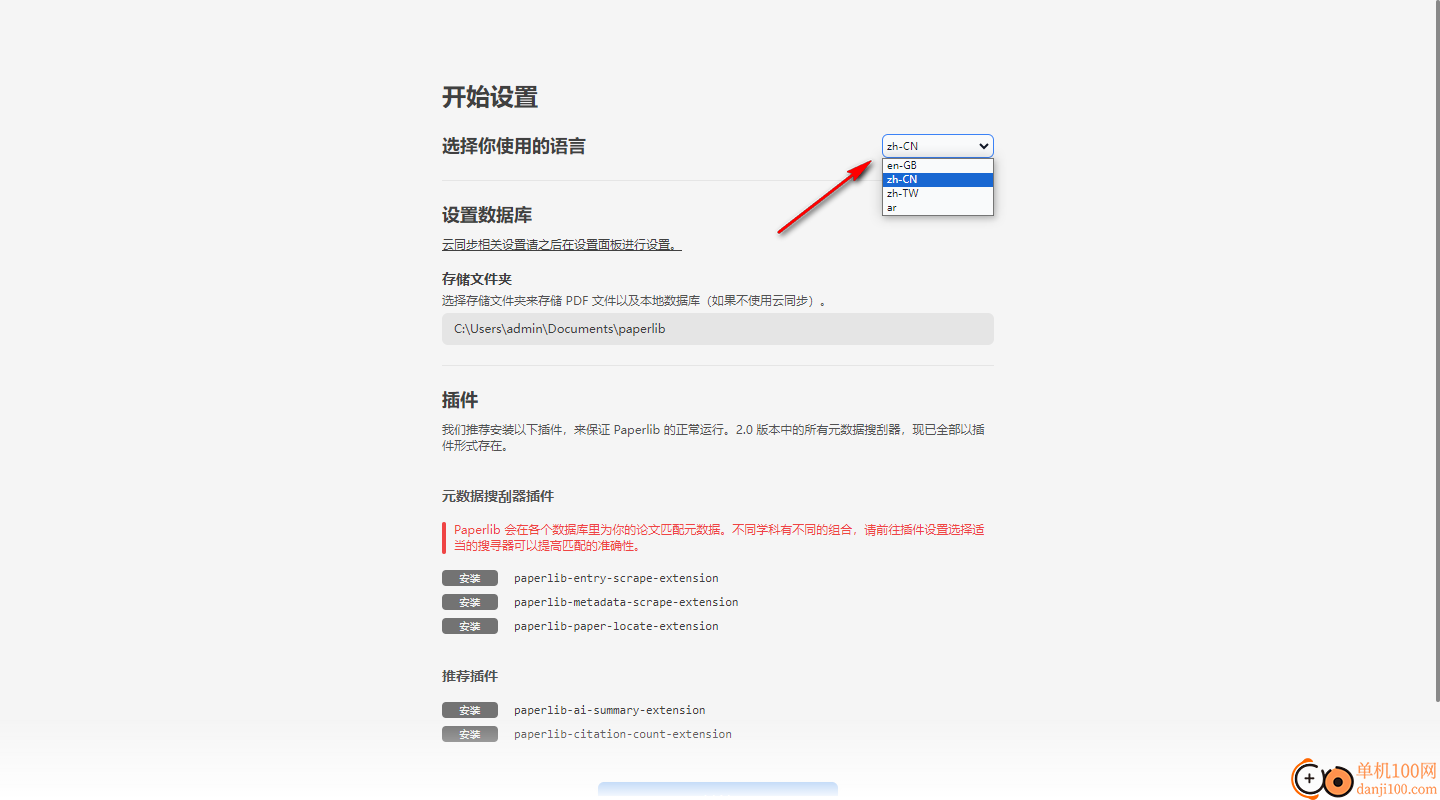Screen dimensions: 1440x800
Task: Click the red Paperlib metadata matching notice
Action: (x=718, y=538)
